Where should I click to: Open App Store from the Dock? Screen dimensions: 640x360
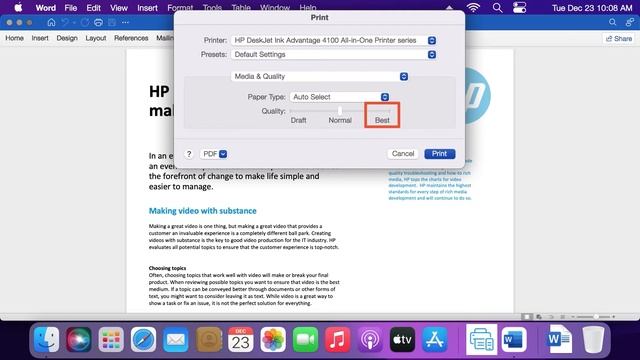tap(434, 339)
